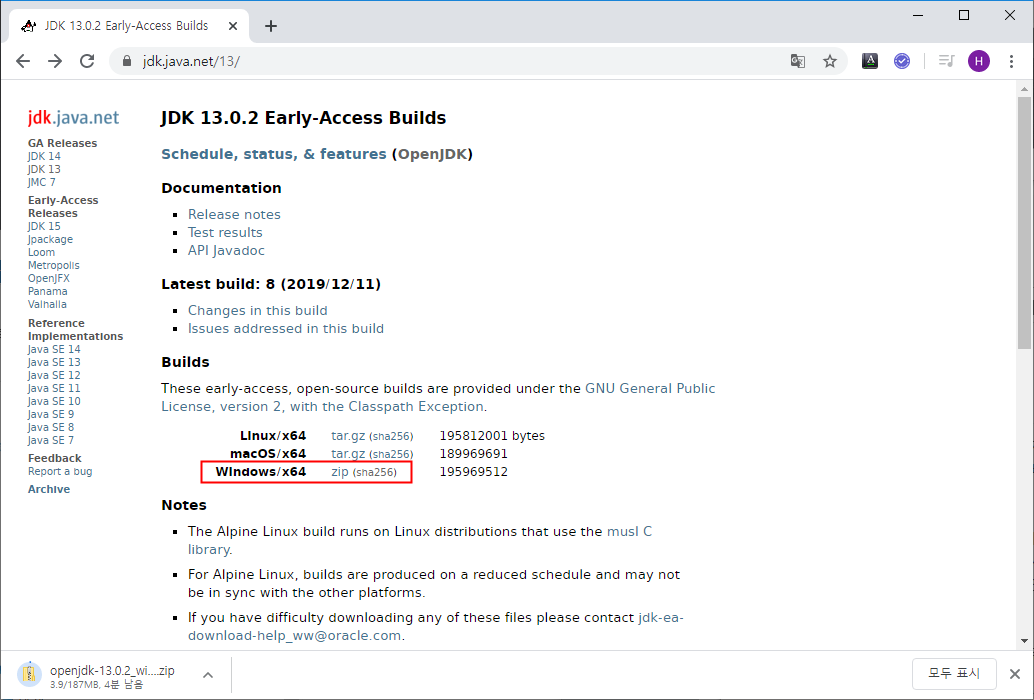View site security lock icon info
1034x700 pixels.
click(127, 61)
